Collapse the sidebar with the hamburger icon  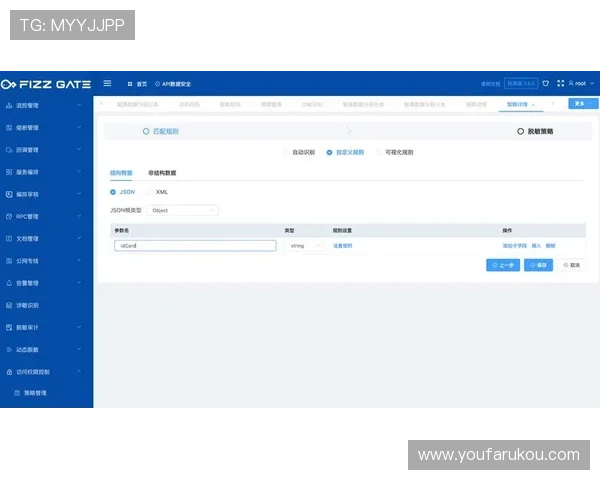[107, 83]
